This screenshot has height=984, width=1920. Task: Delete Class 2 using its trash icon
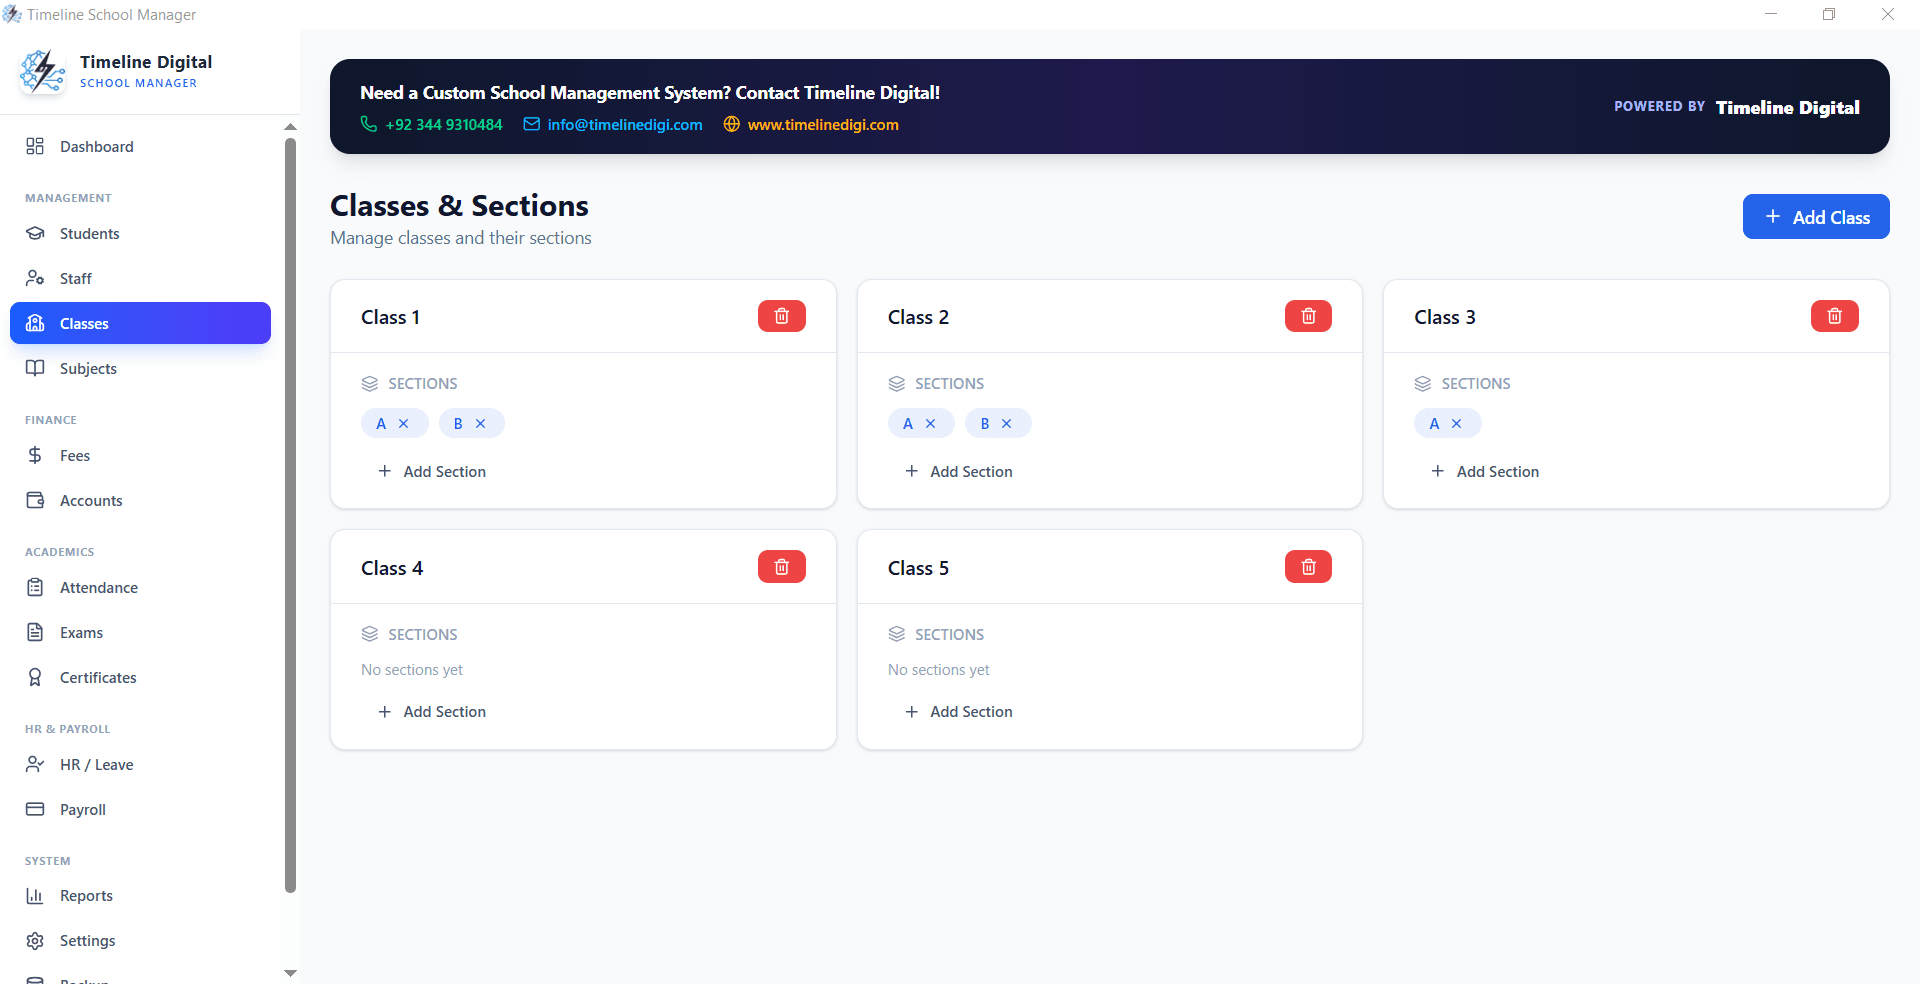coord(1307,316)
